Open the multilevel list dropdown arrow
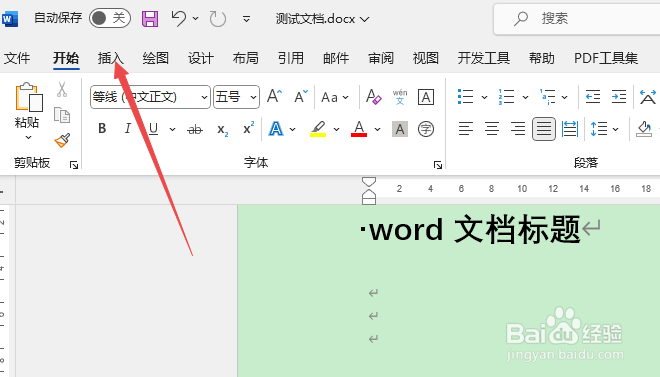660x377 pixels. point(564,97)
